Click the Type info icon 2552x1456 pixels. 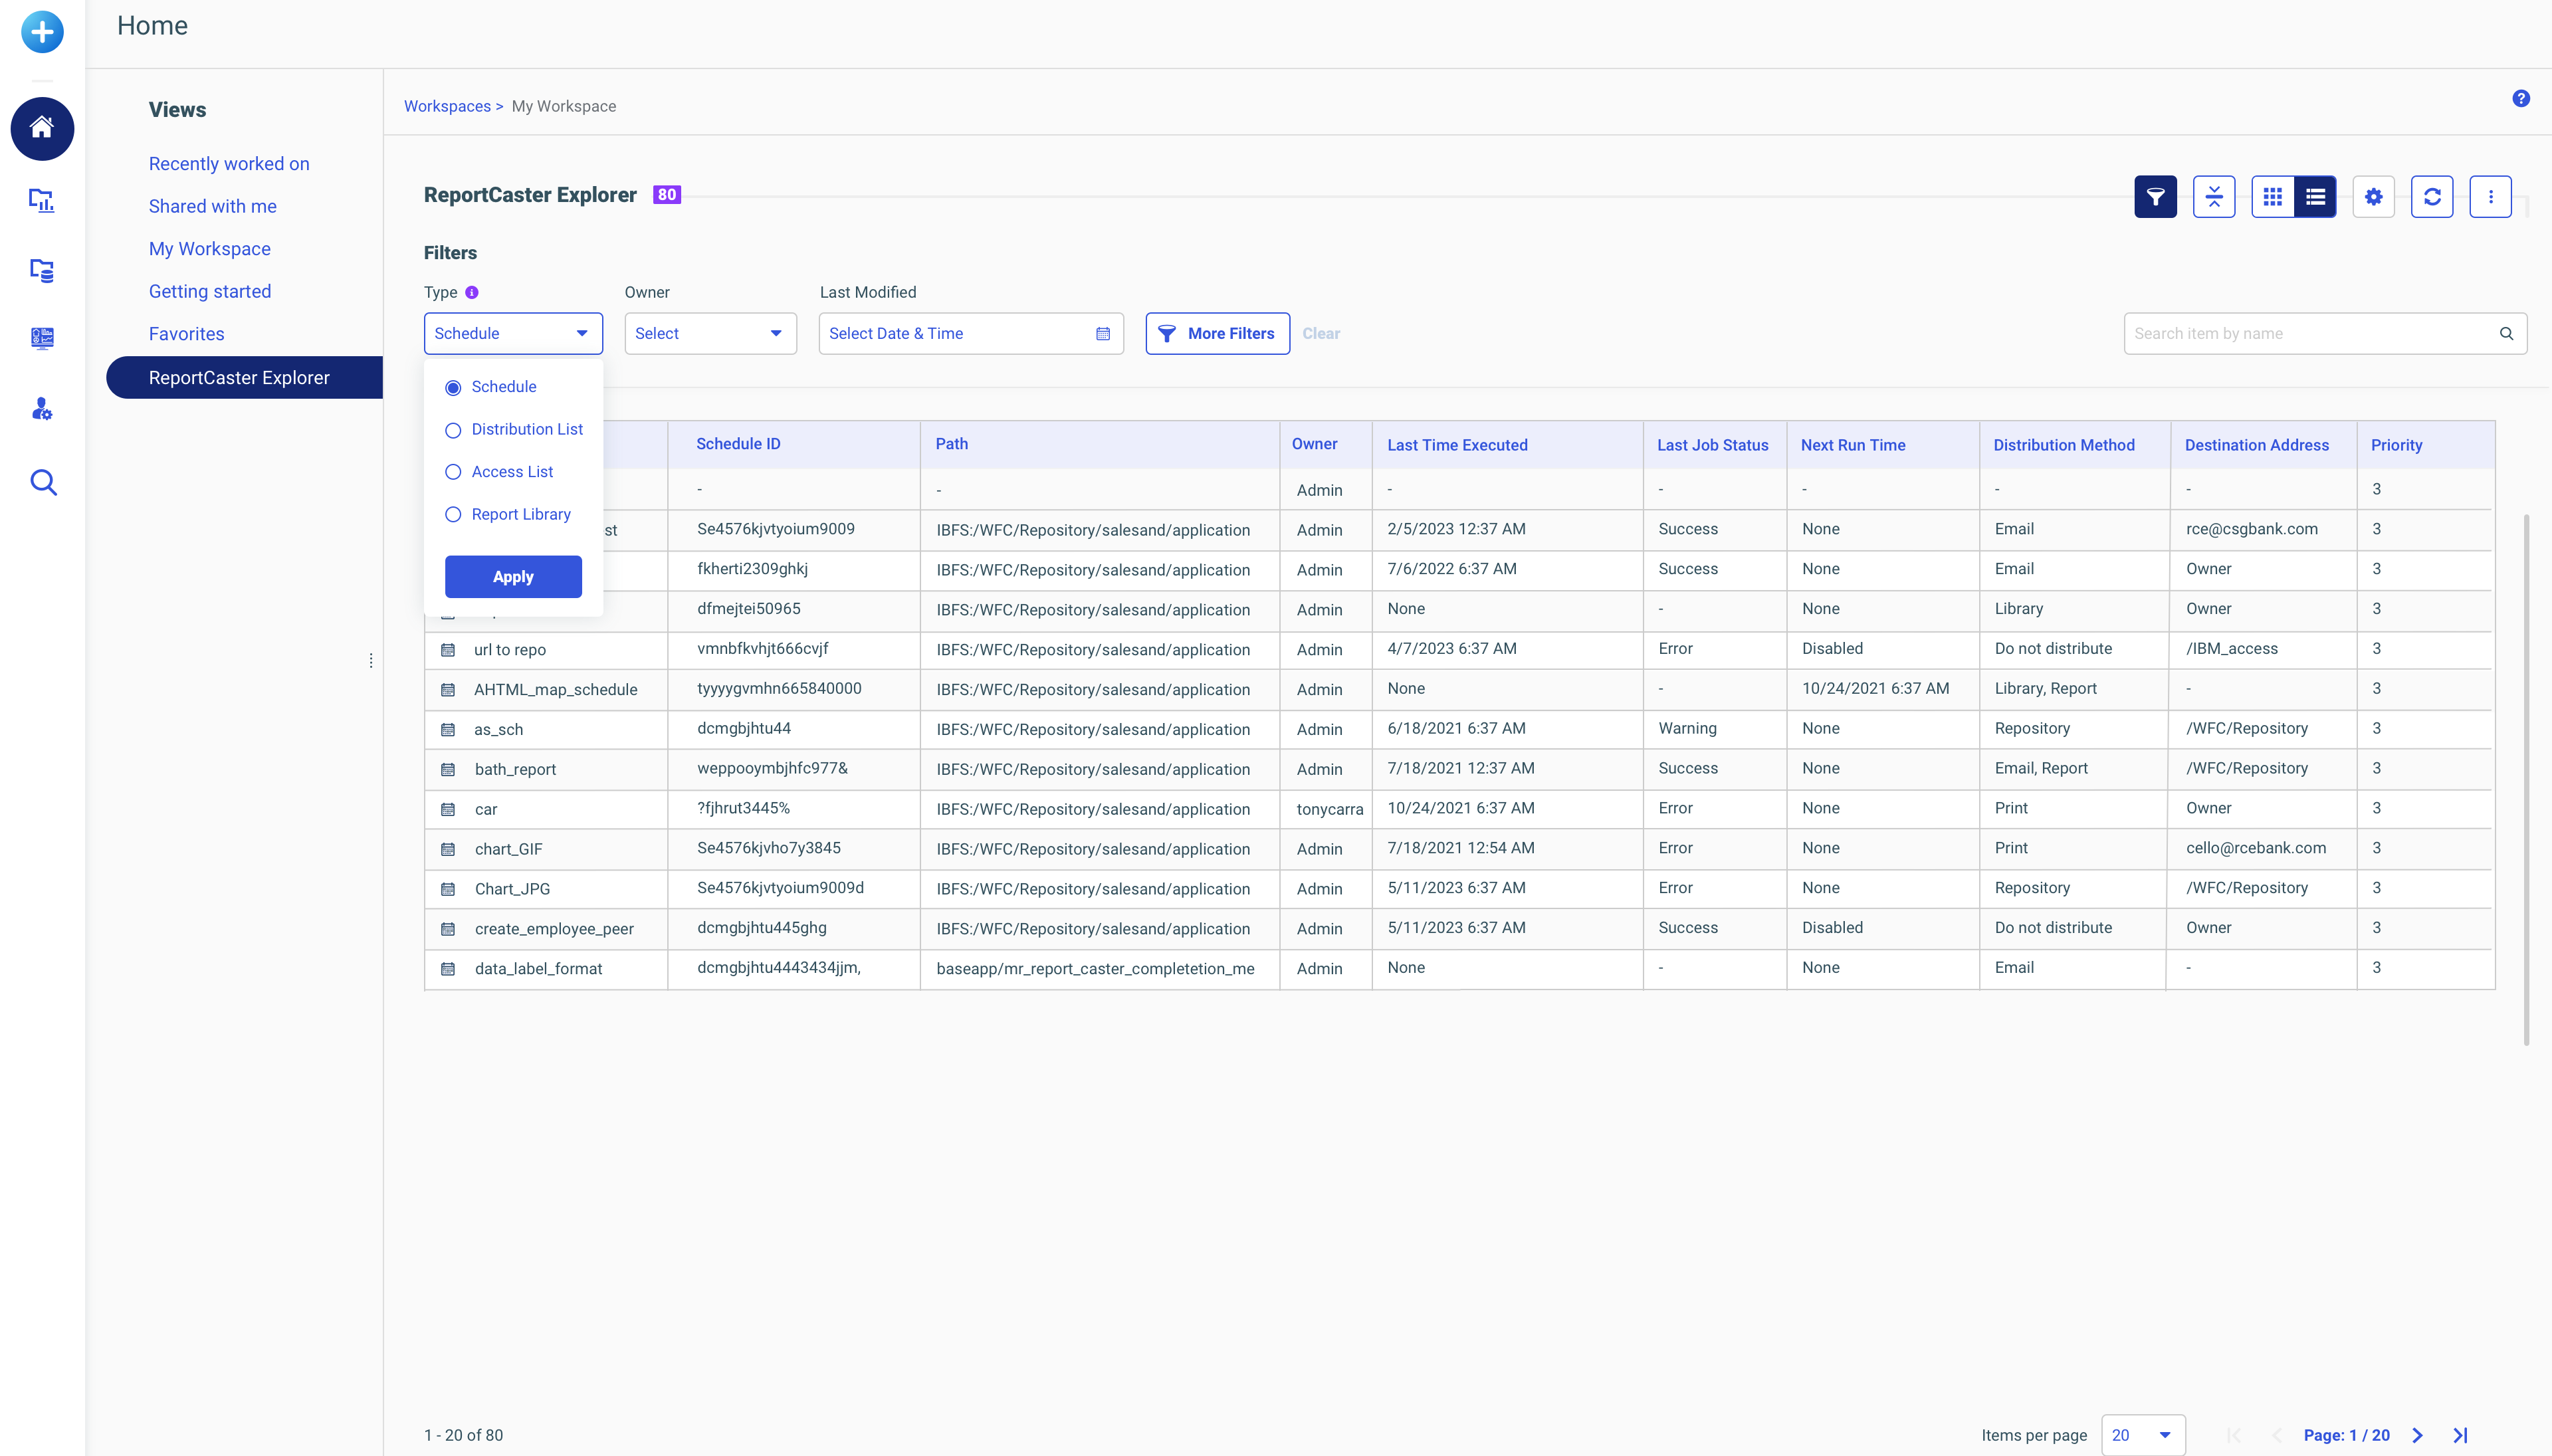[472, 292]
